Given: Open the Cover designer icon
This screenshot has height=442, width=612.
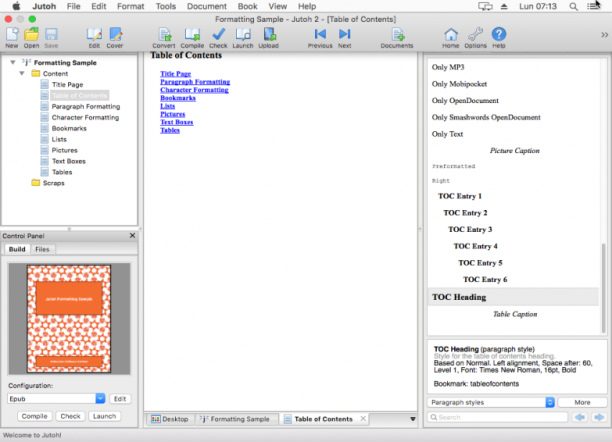Looking at the screenshot, I should click(x=115, y=38).
